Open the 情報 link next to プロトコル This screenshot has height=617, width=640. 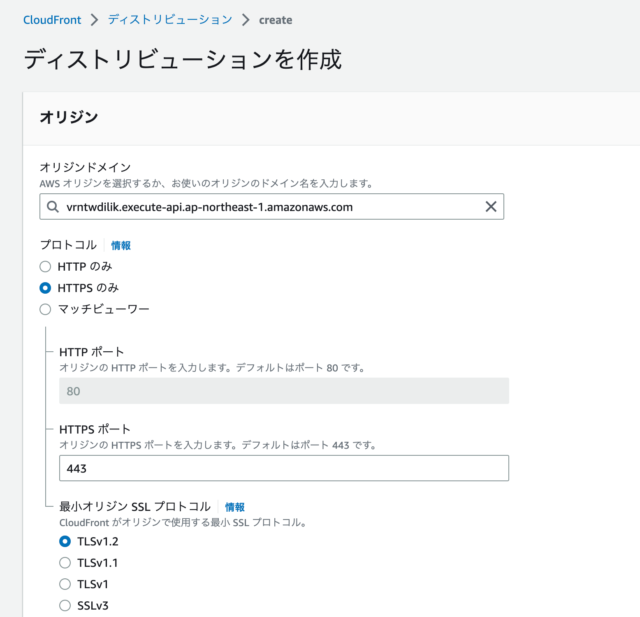[121, 245]
